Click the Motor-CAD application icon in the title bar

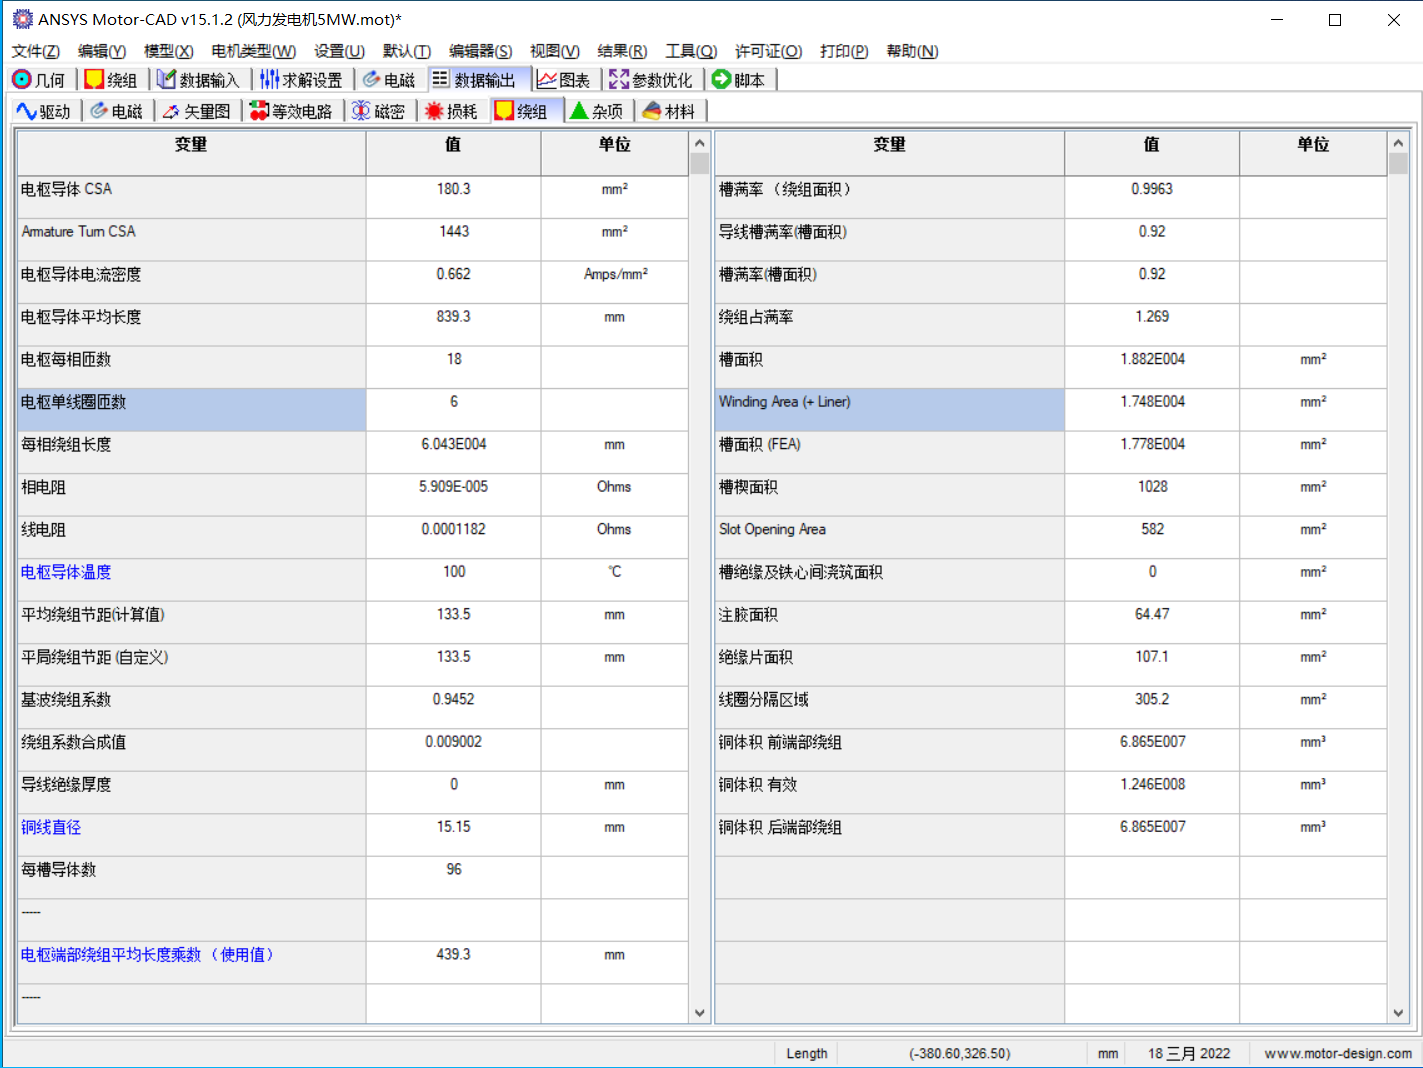[22, 19]
